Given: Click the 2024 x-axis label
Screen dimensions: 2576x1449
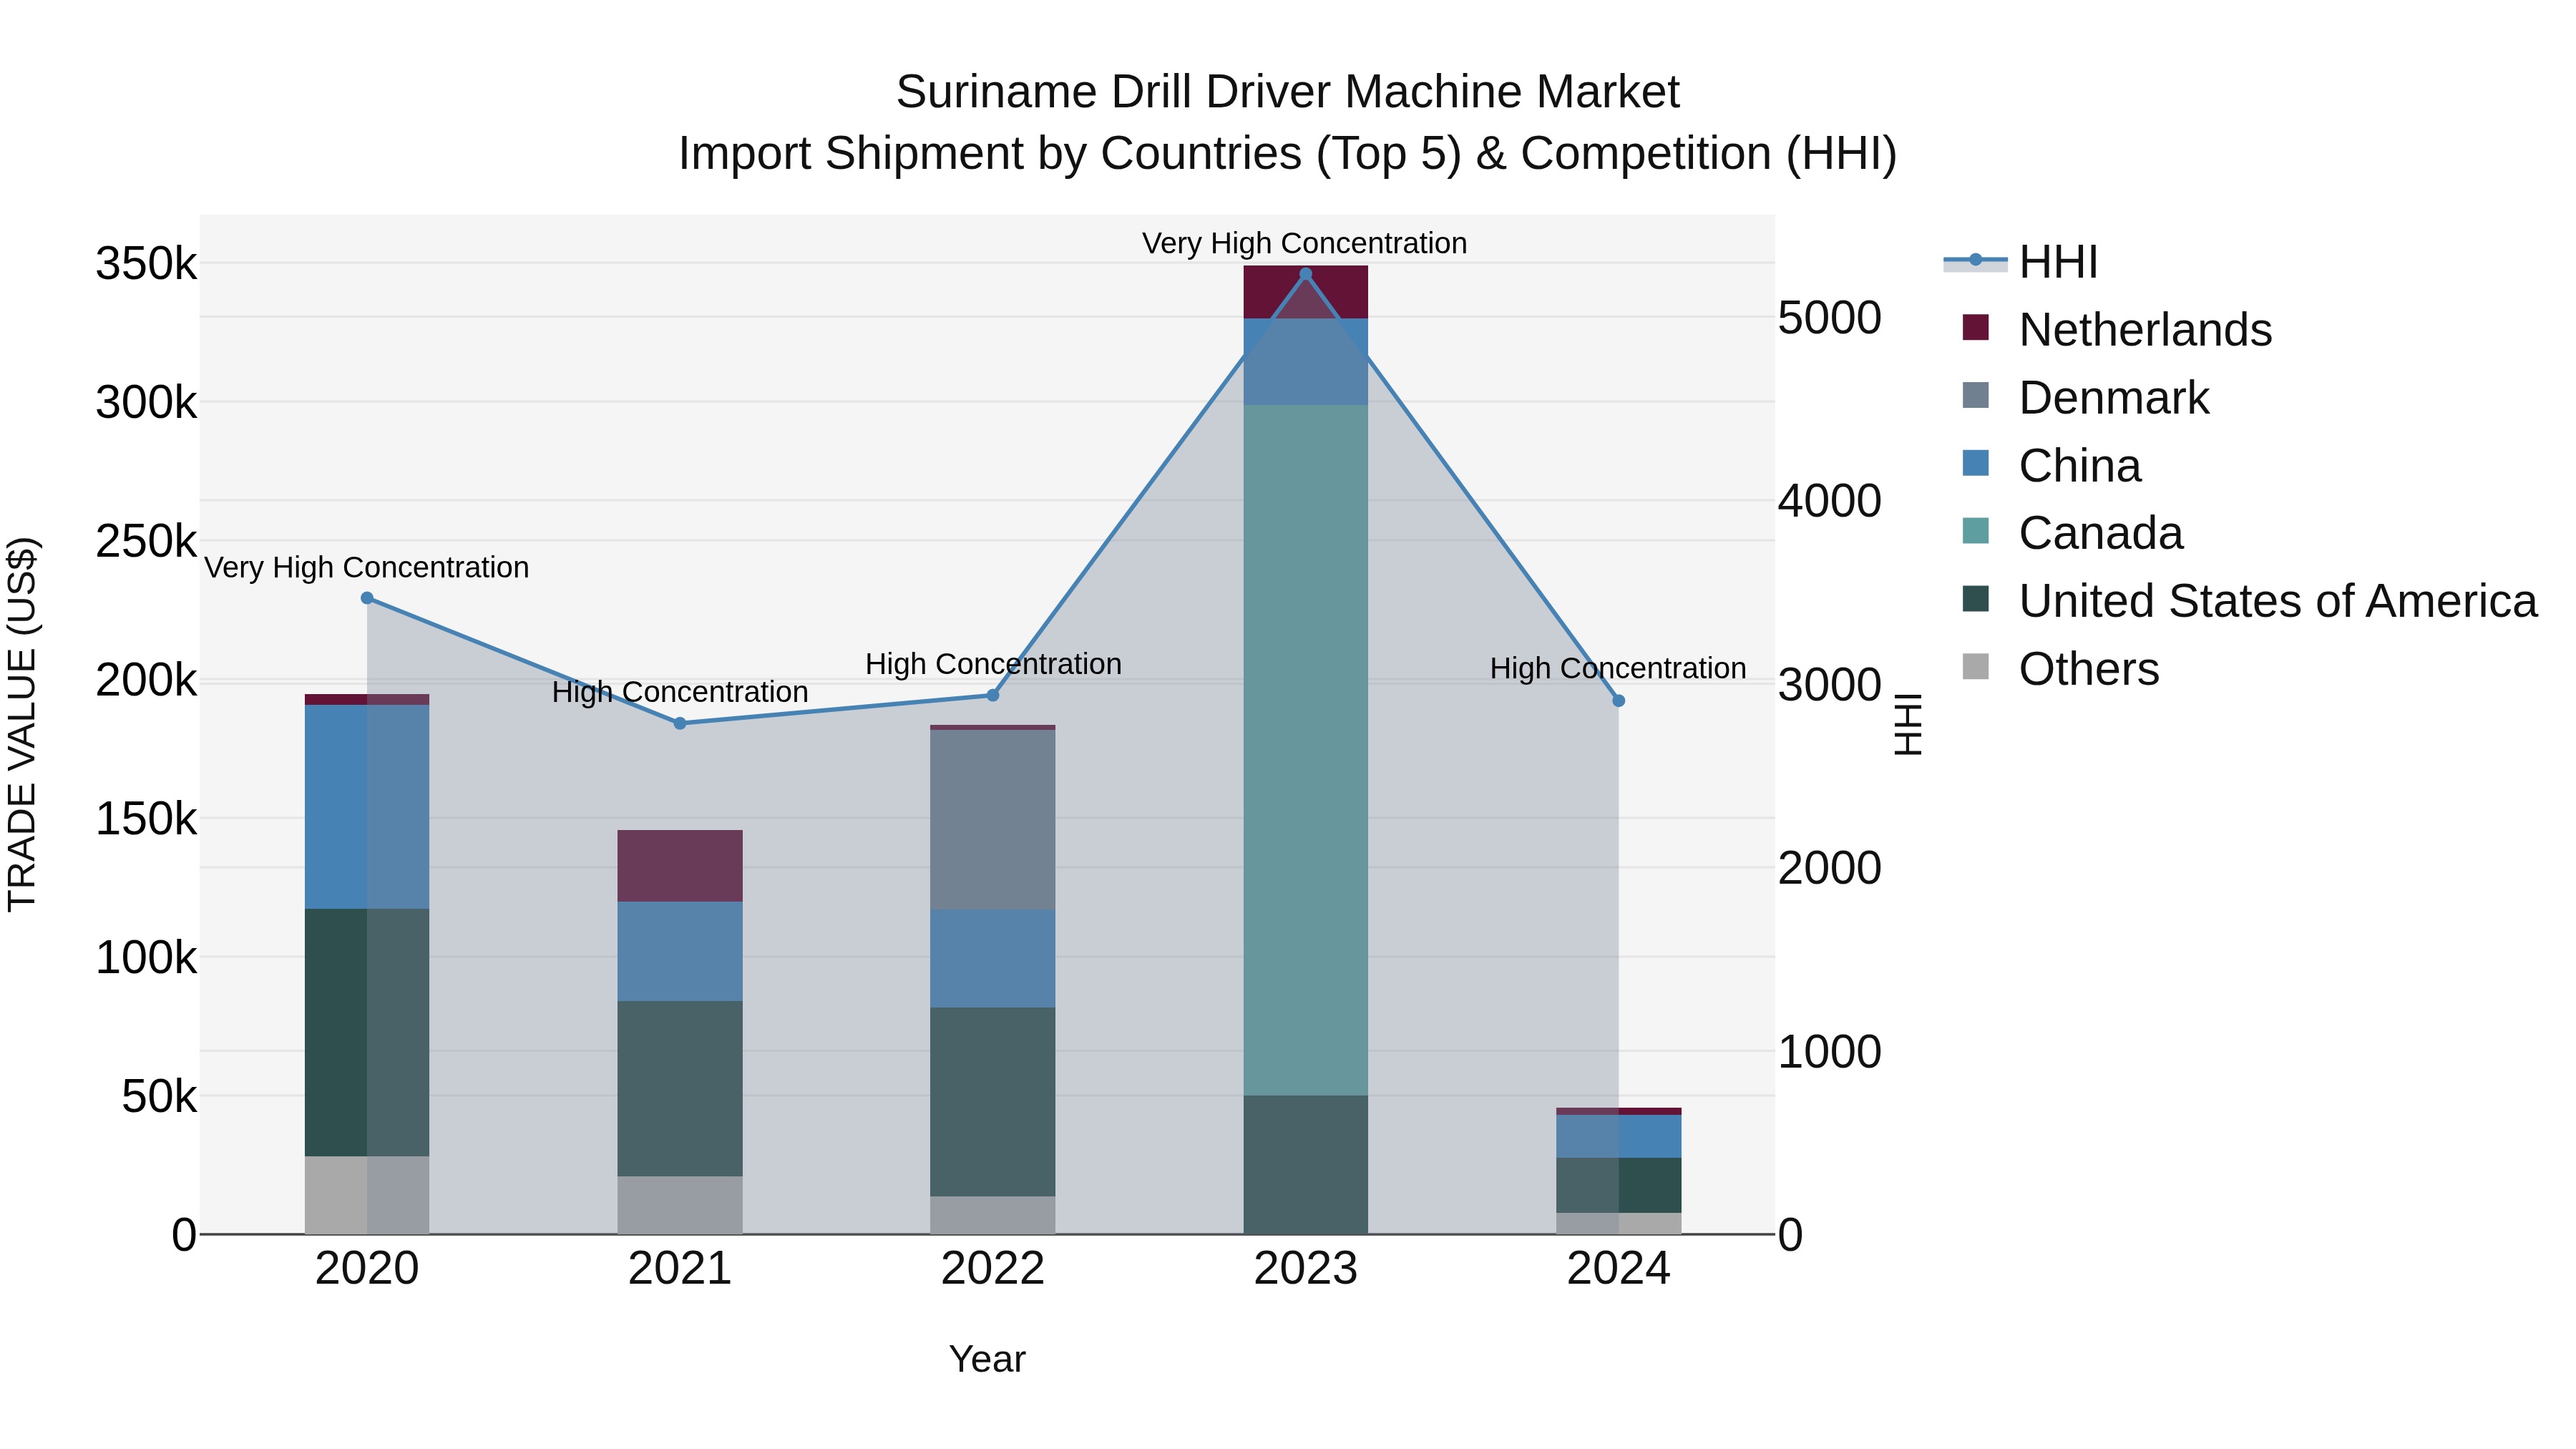Looking at the screenshot, I should (x=1619, y=1269).
